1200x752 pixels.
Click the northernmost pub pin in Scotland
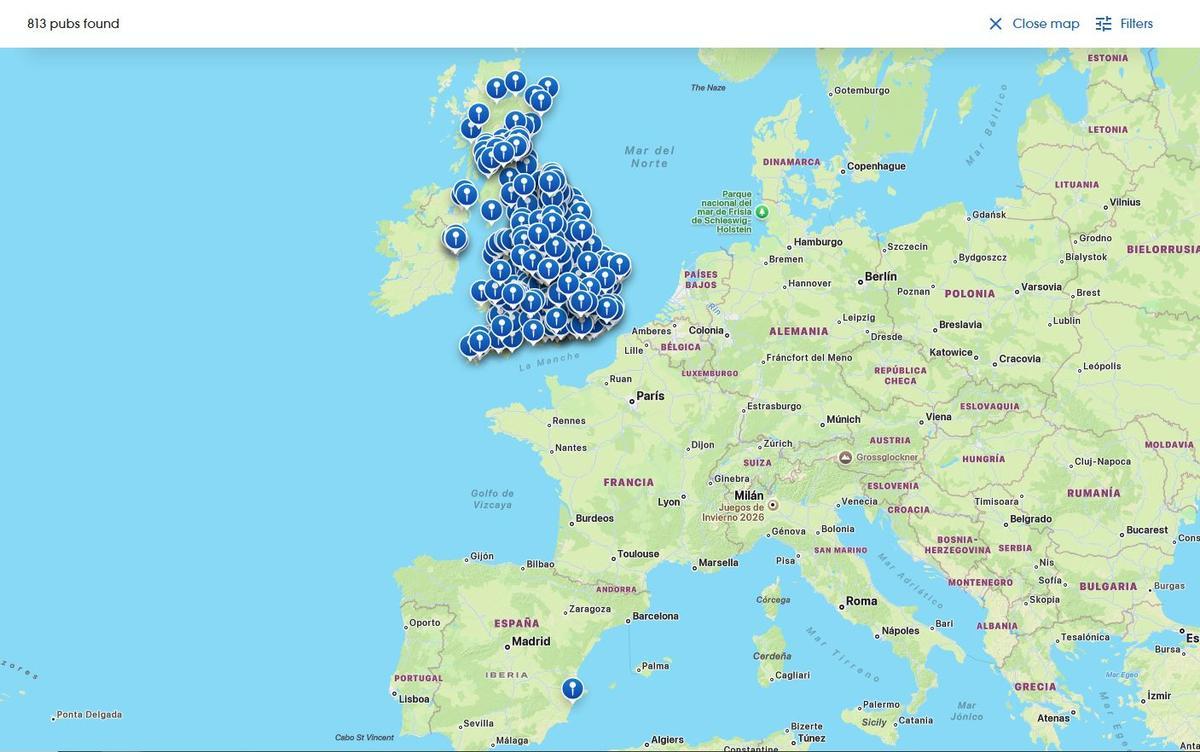coord(515,79)
